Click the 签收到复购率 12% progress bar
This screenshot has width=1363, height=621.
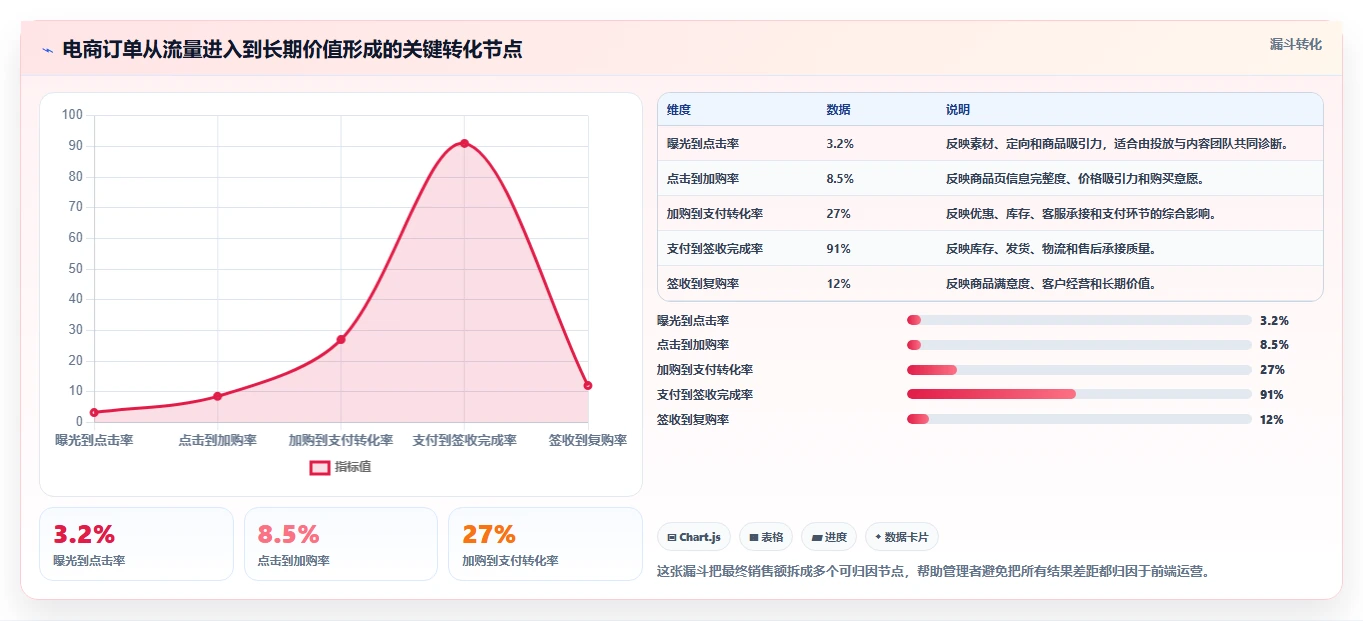[1079, 419]
